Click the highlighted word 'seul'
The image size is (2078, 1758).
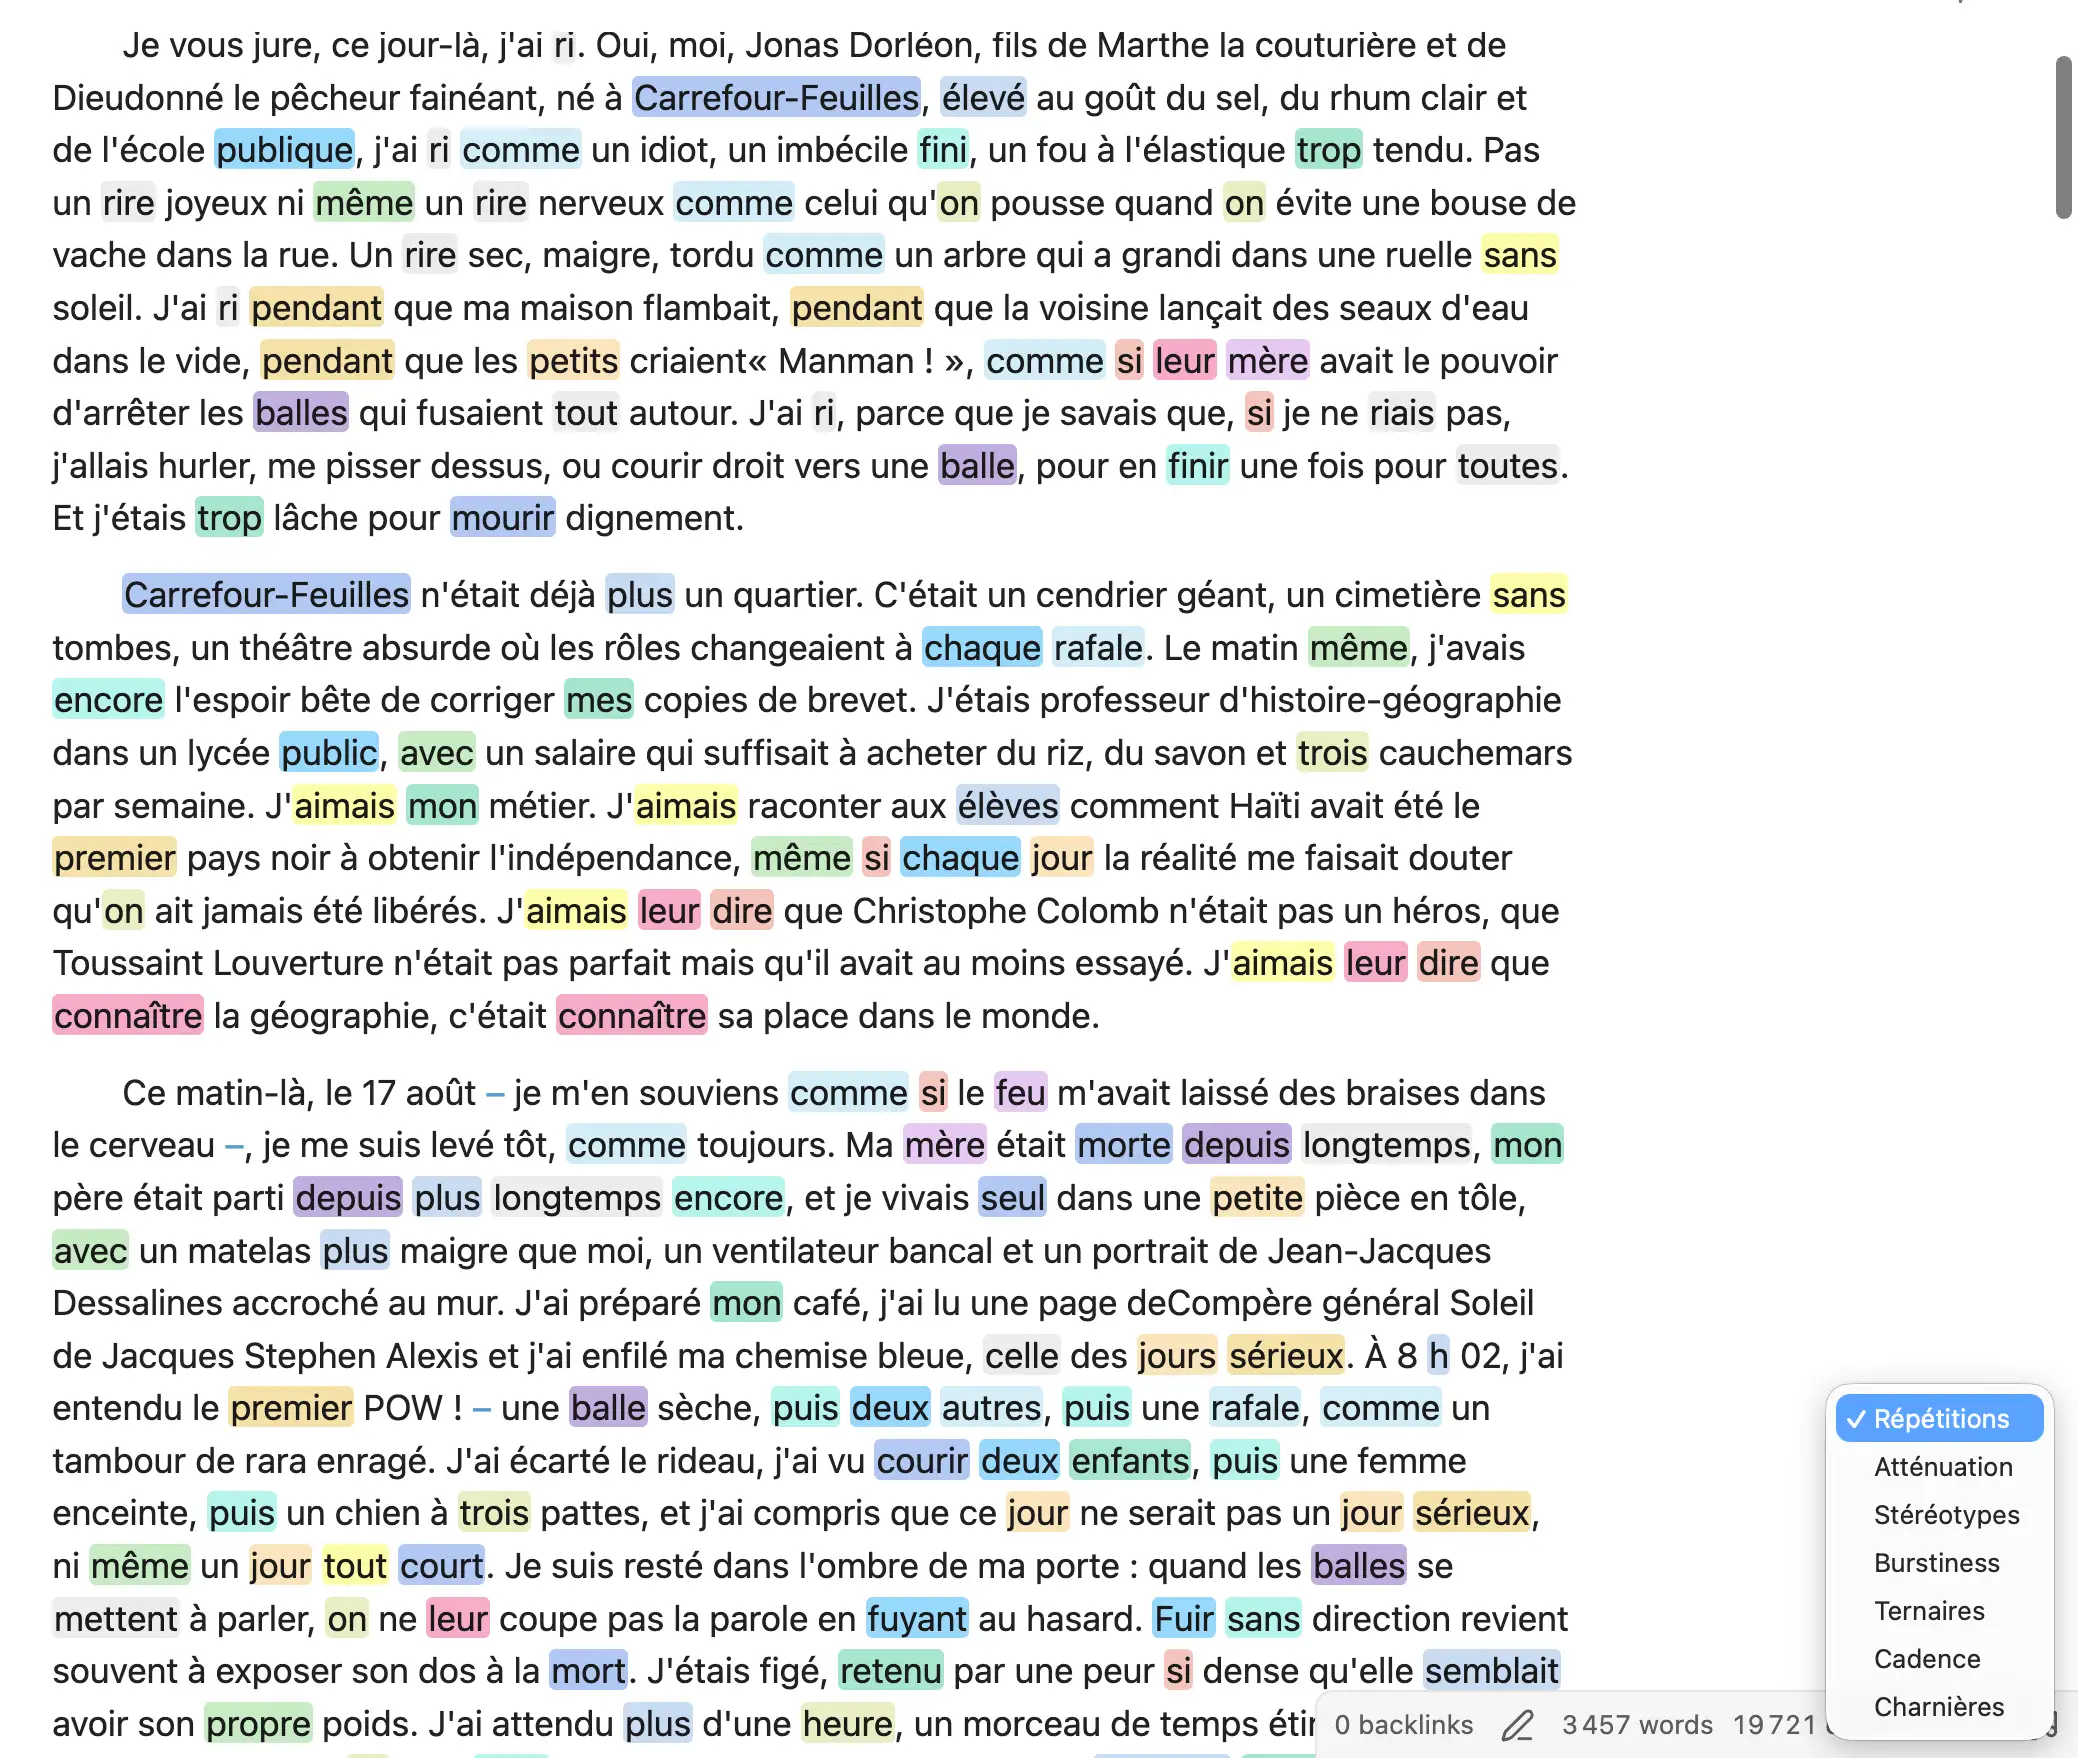tap(1012, 1197)
